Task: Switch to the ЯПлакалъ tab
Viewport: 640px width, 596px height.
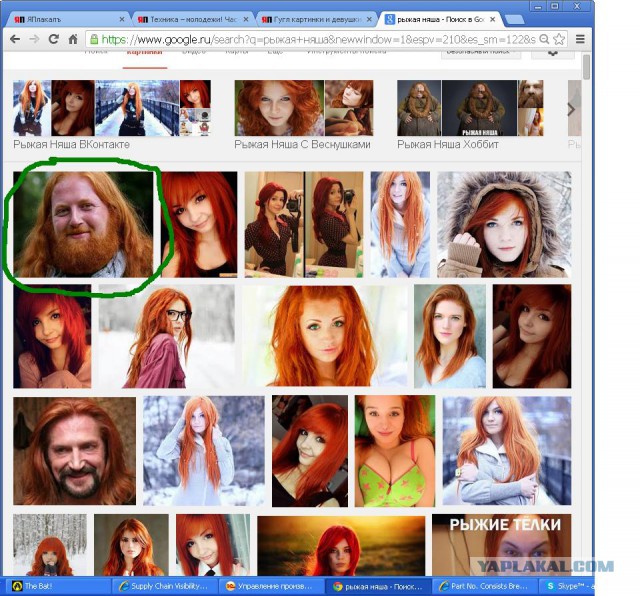Action: pyautogui.click(x=67, y=19)
